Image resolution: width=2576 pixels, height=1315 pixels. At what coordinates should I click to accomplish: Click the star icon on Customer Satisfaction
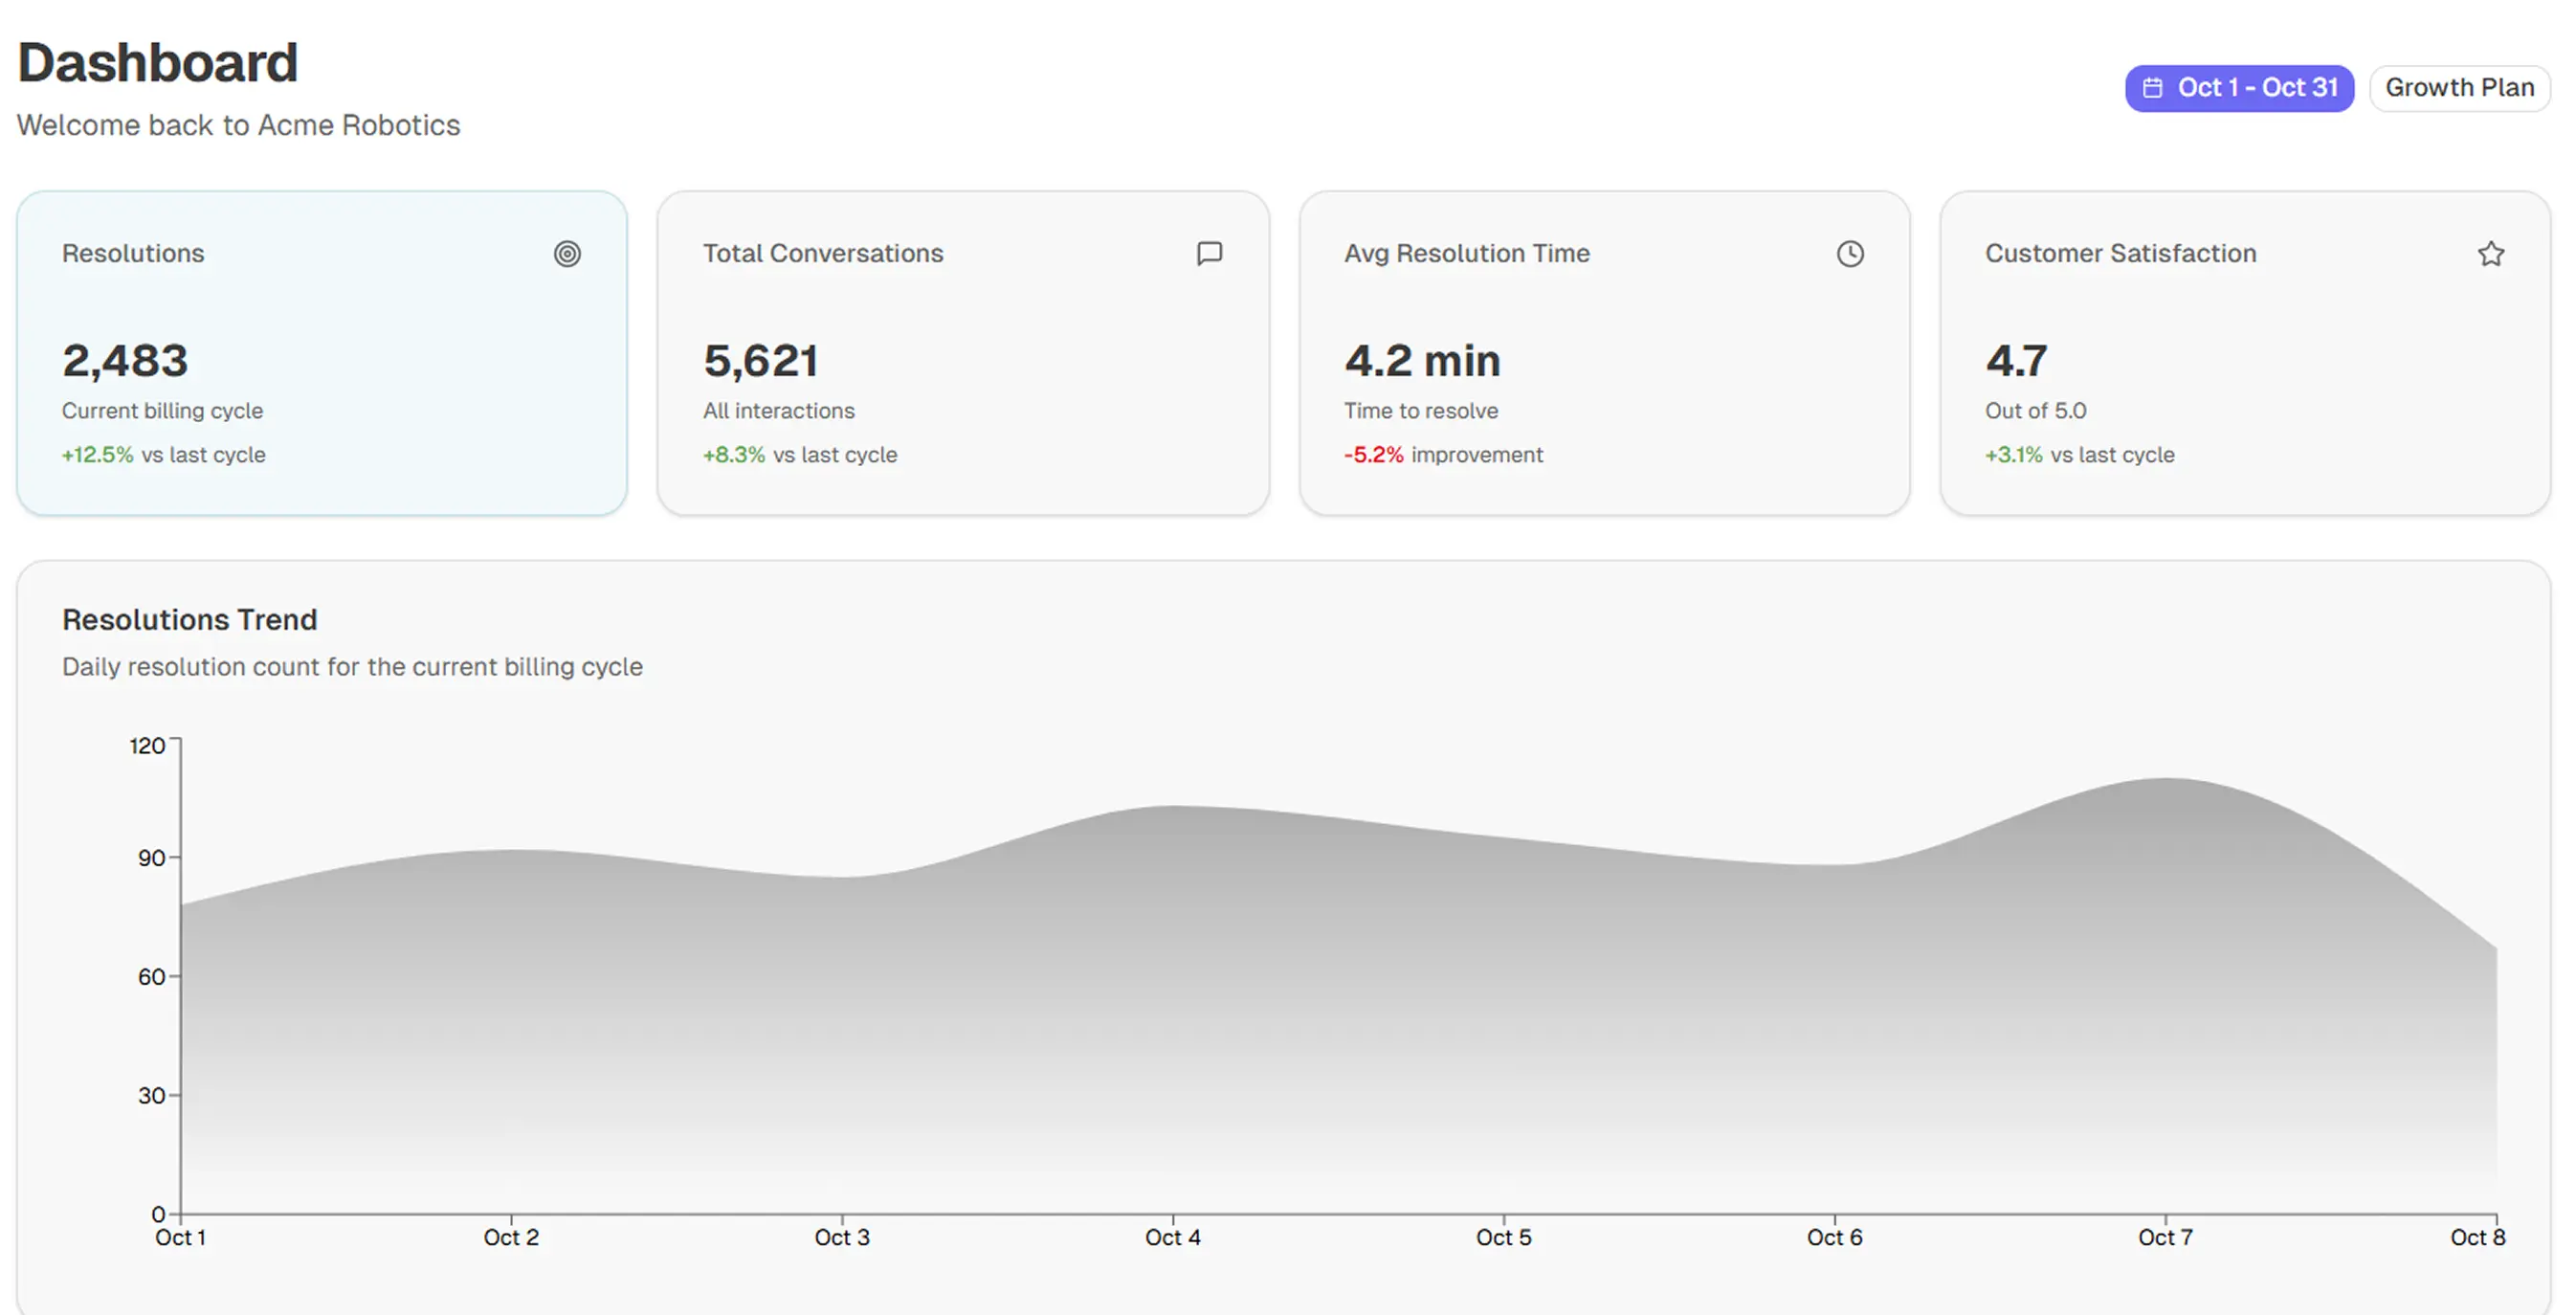click(x=2491, y=254)
